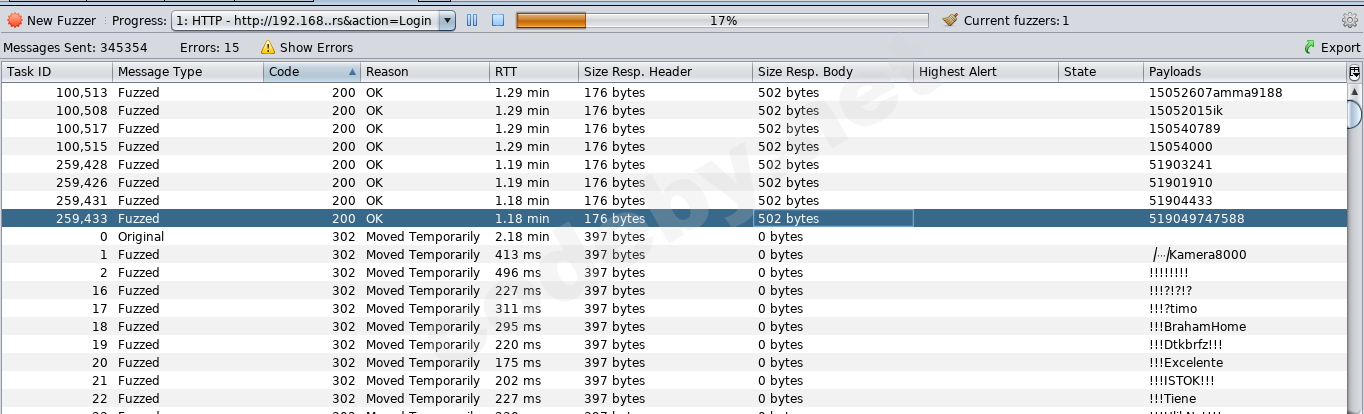Sort the table by Task ID
Image resolution: width=1364 pixels, height=414 pixels.
pos(56,72)
